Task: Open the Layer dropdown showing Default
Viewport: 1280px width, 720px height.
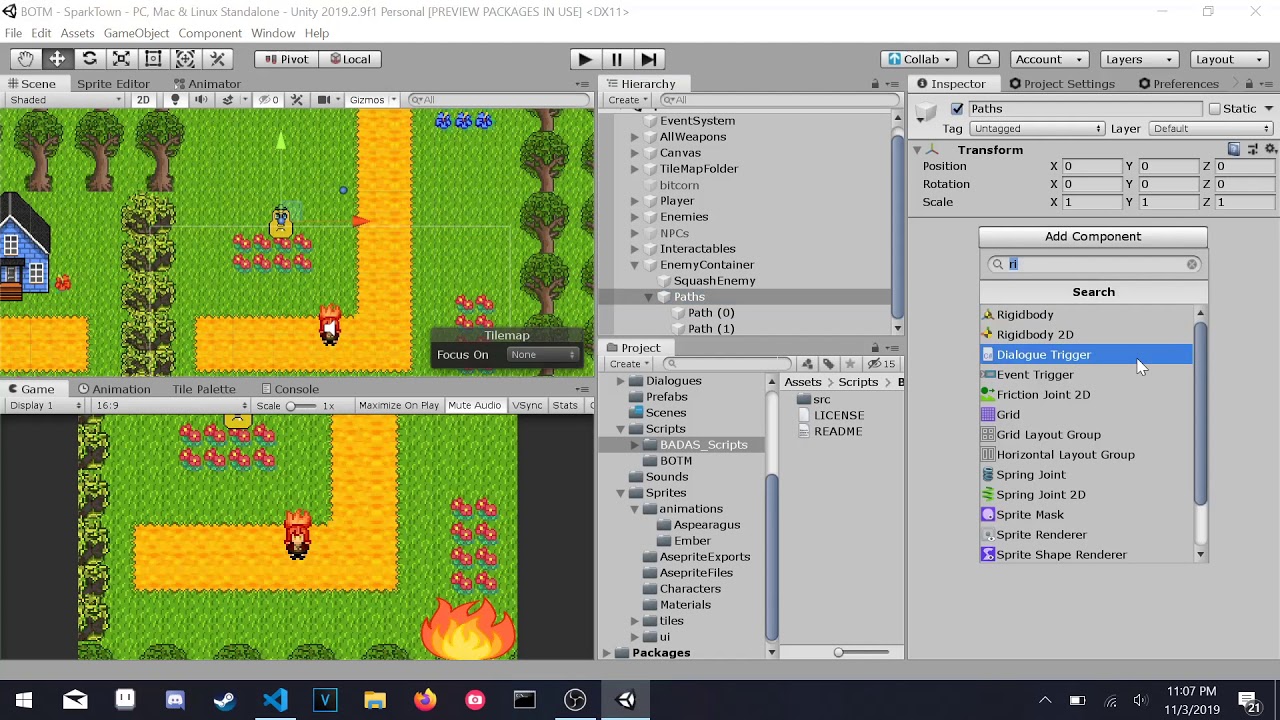Action: (1210, 129)
